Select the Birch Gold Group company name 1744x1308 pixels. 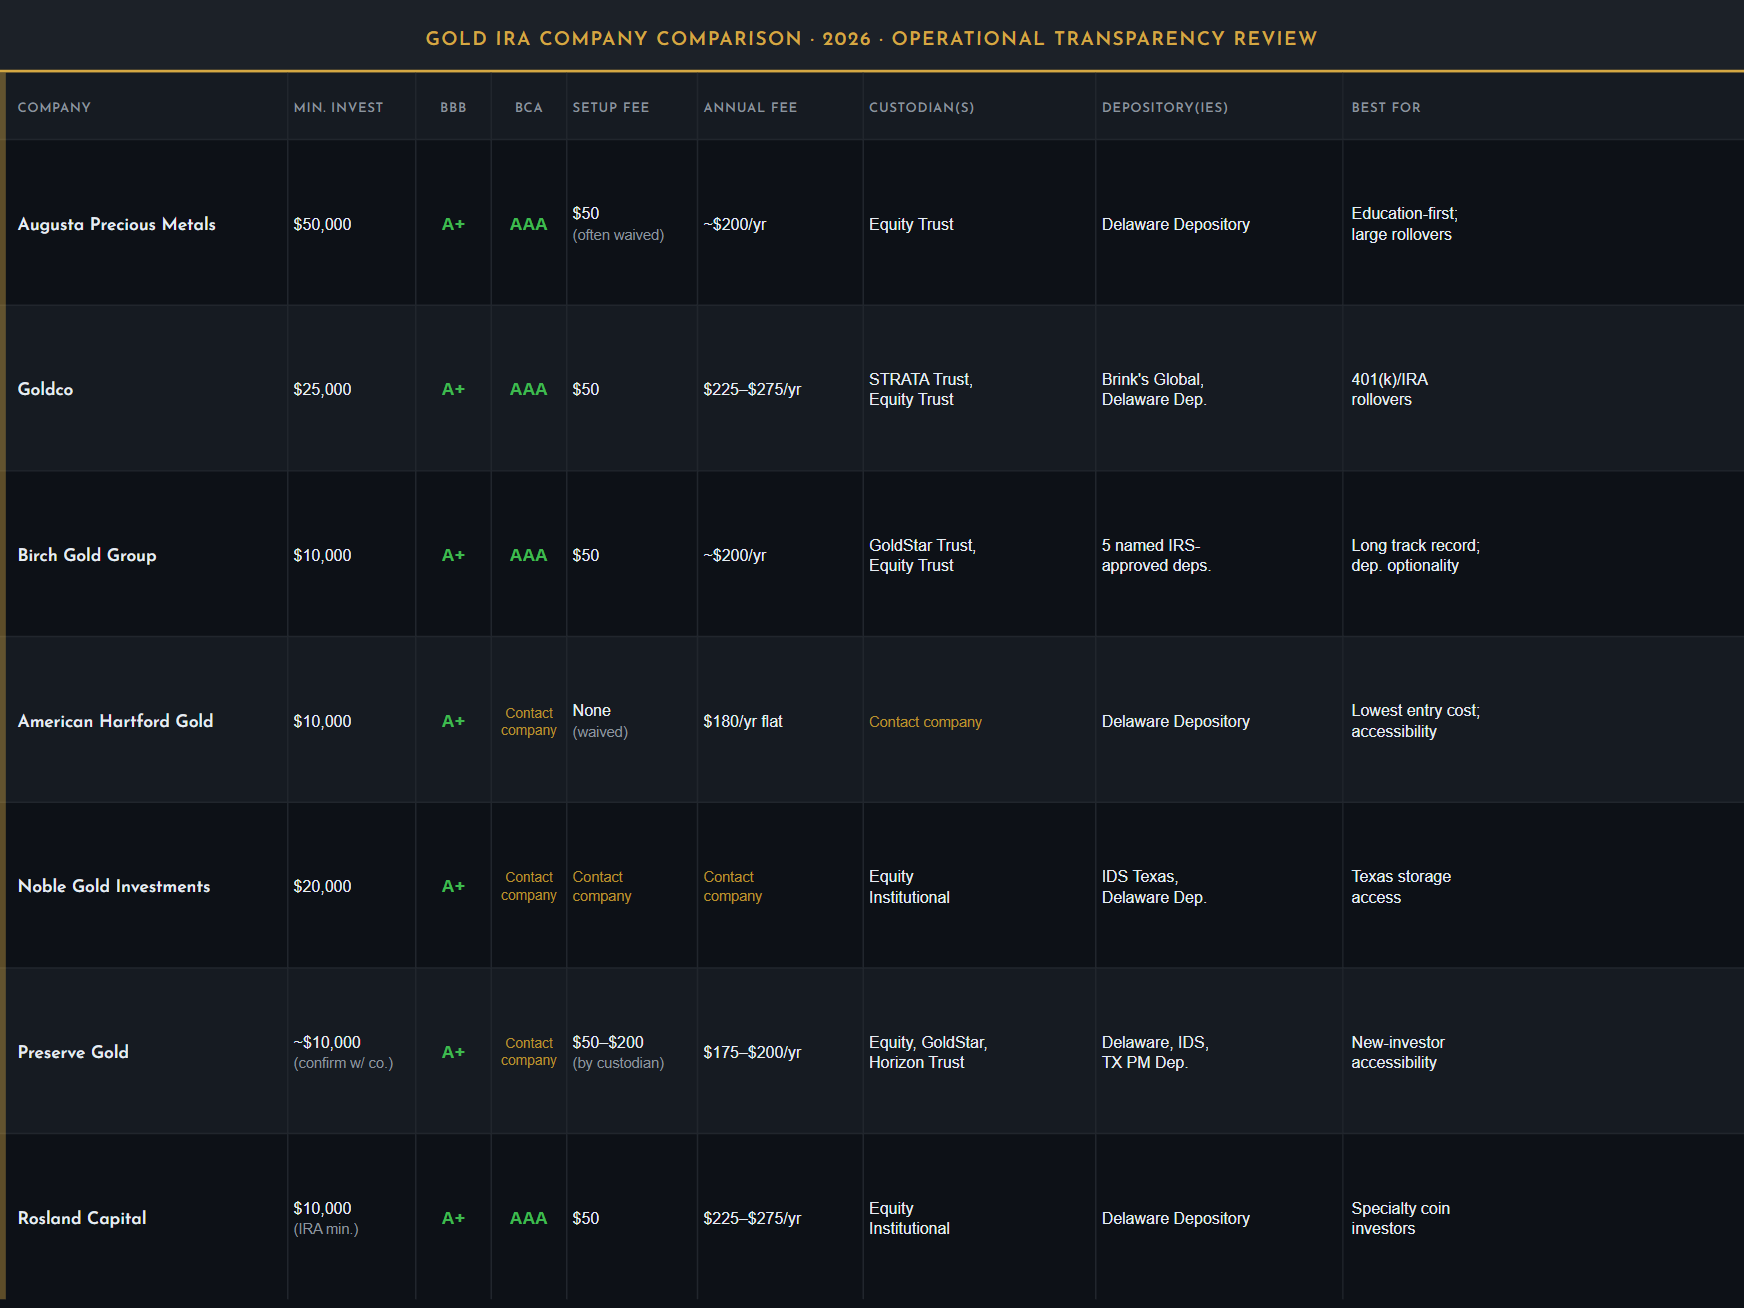(x=87, y=555)
